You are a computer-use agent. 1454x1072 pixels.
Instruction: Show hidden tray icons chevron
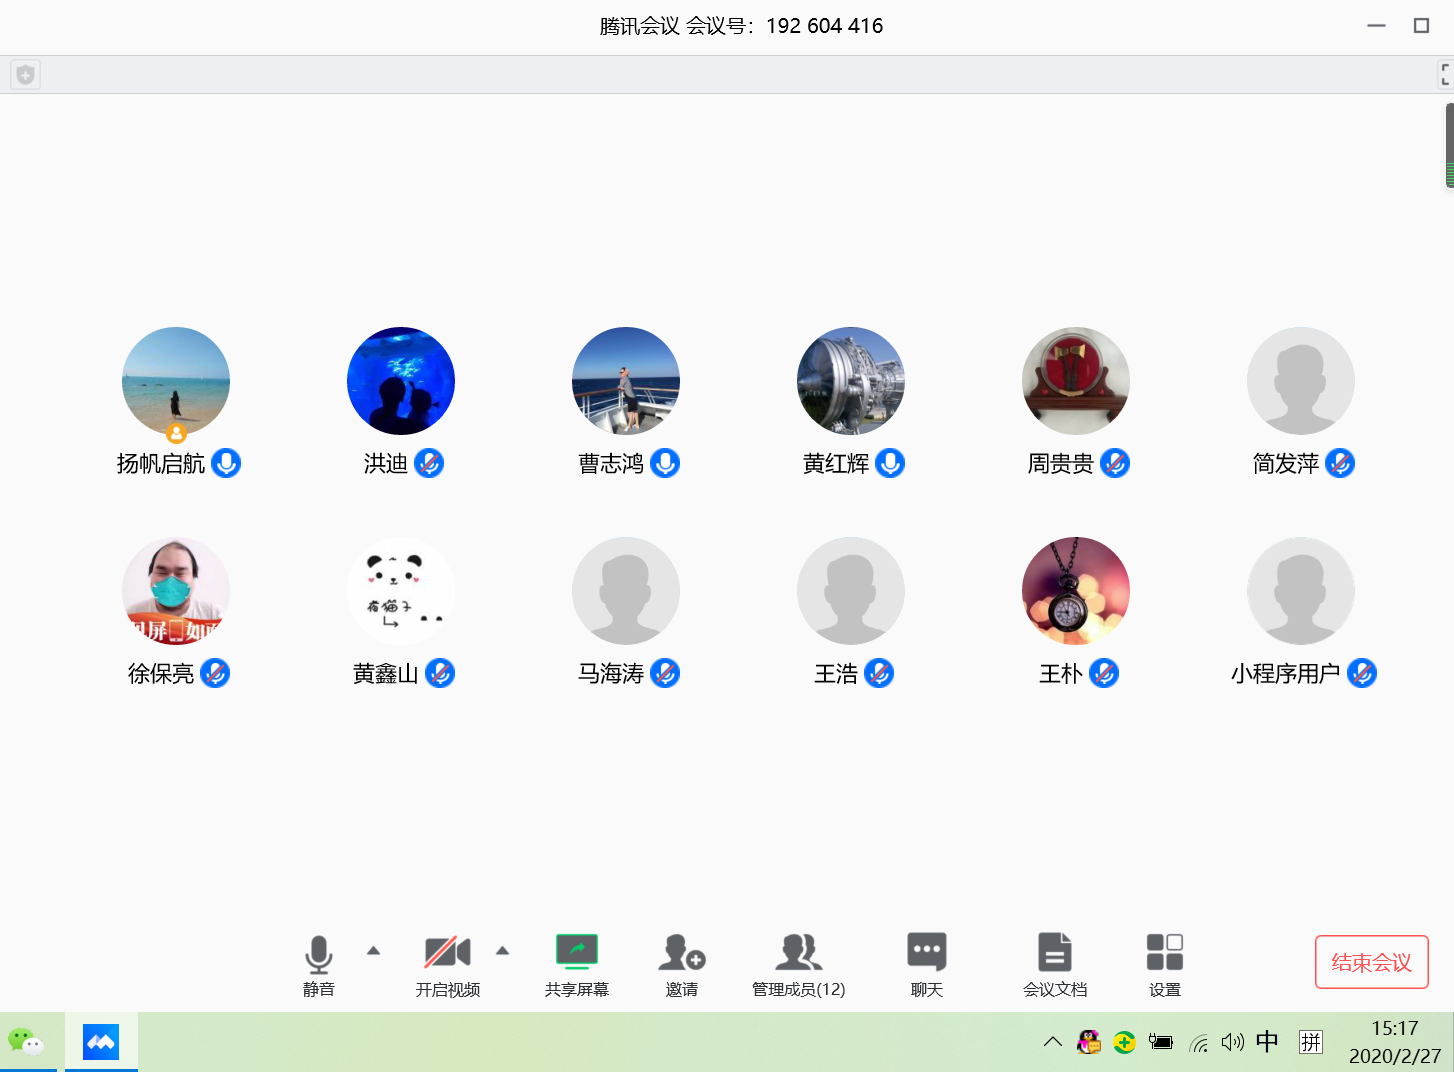[x=1053, y=1042]
